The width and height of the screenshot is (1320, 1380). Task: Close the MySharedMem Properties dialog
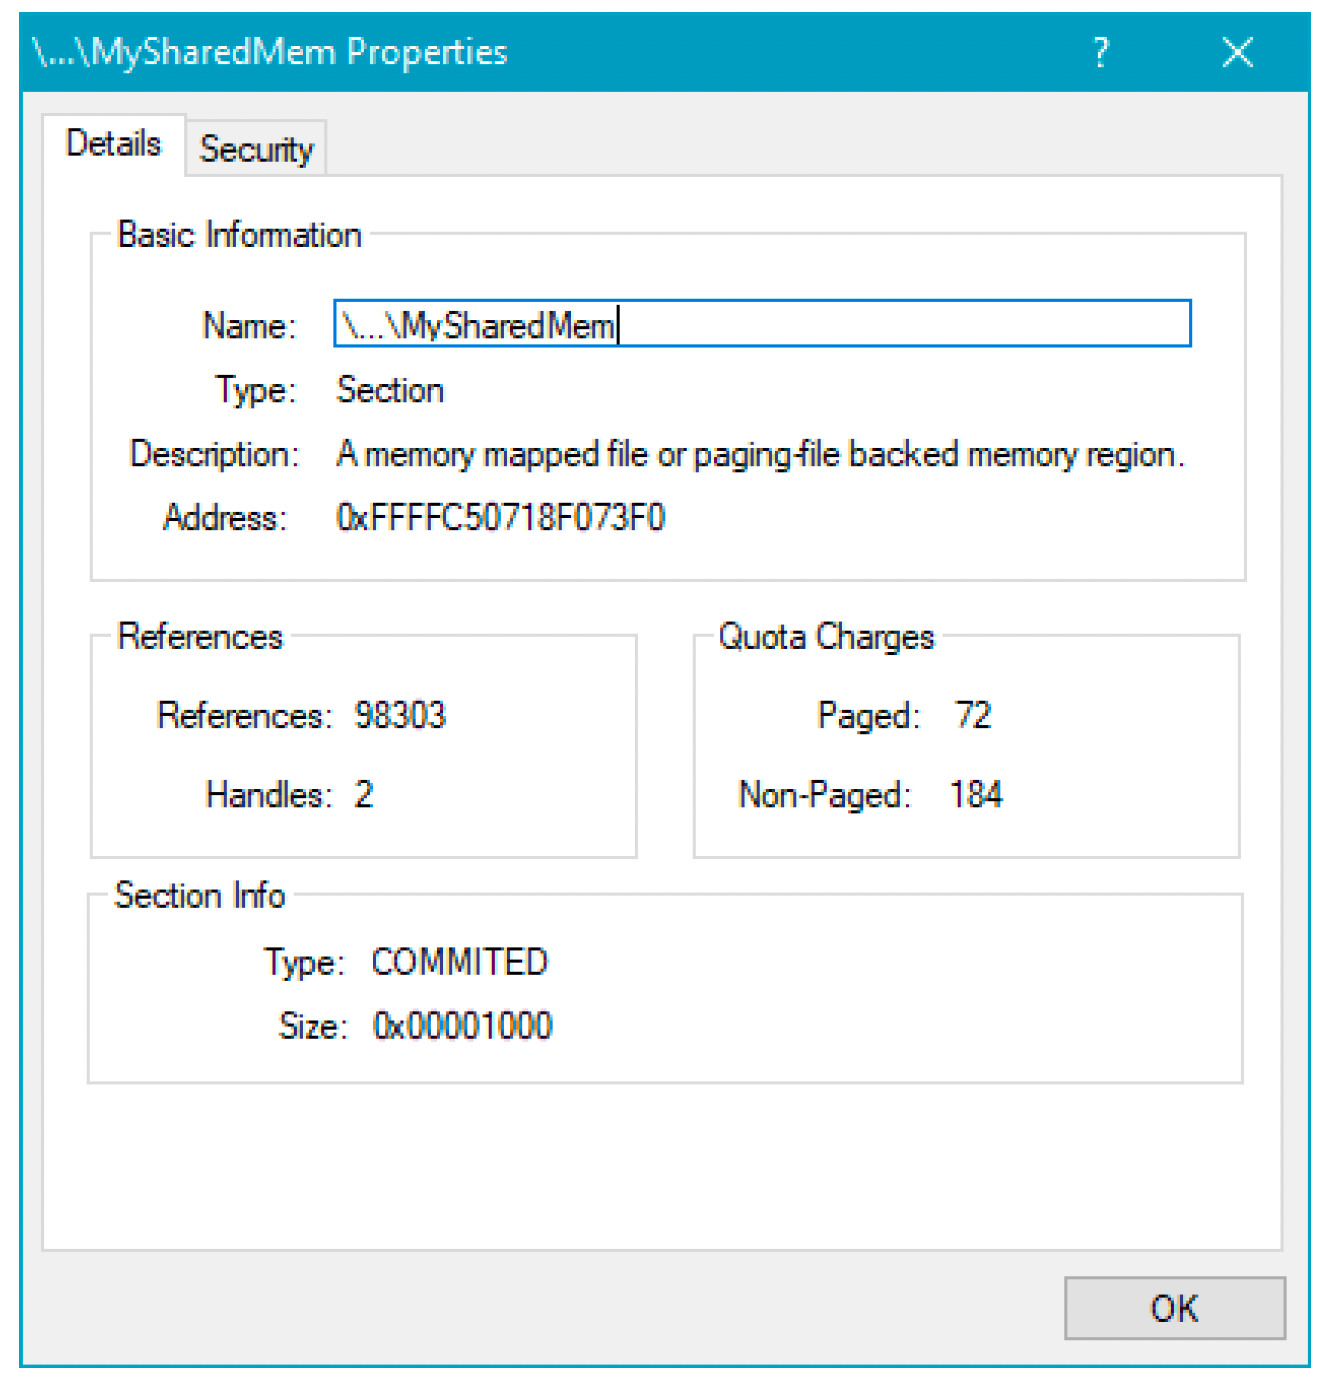pyautogui.click(x=1238, y=52)
